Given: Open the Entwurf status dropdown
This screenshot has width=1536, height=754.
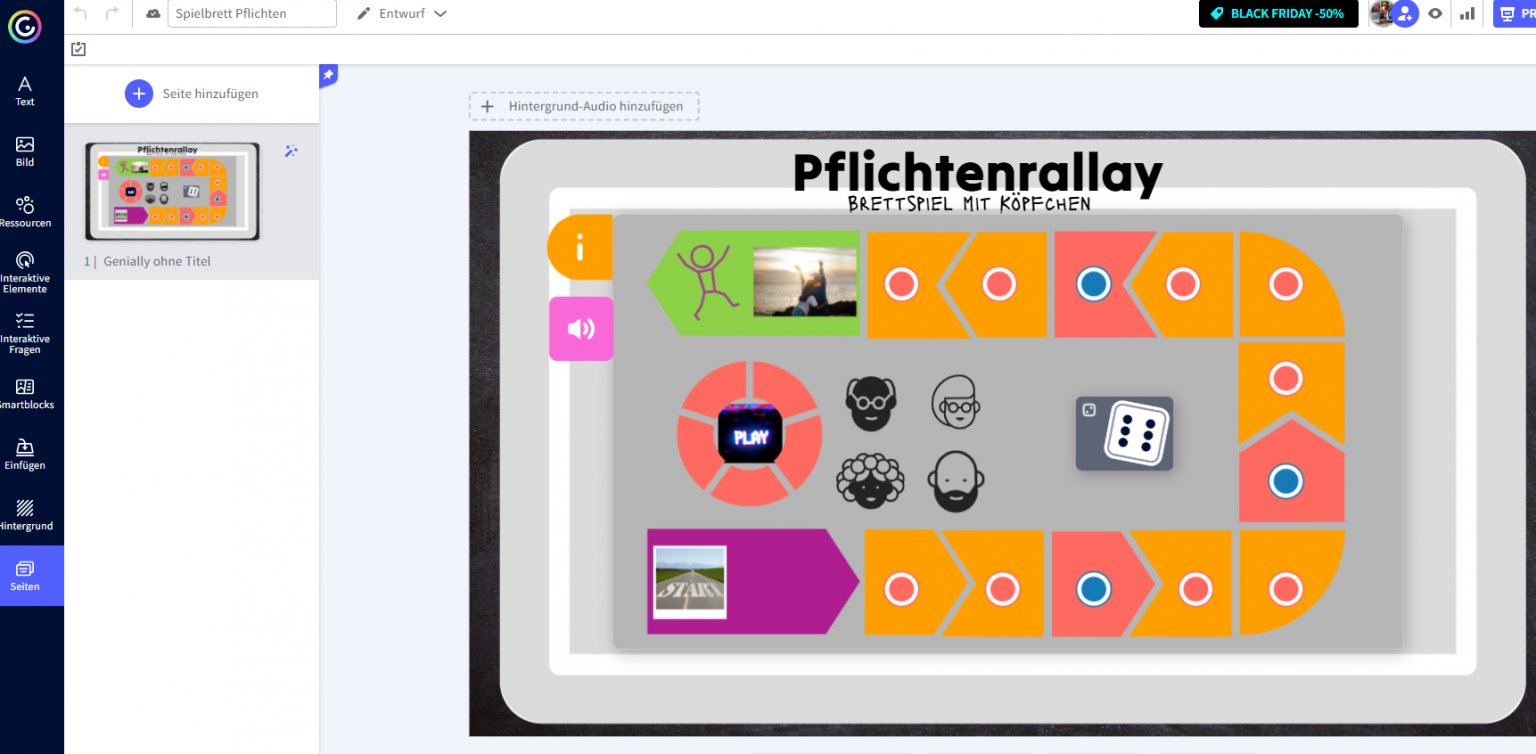Looking at the screenshot, I should 399,13.
